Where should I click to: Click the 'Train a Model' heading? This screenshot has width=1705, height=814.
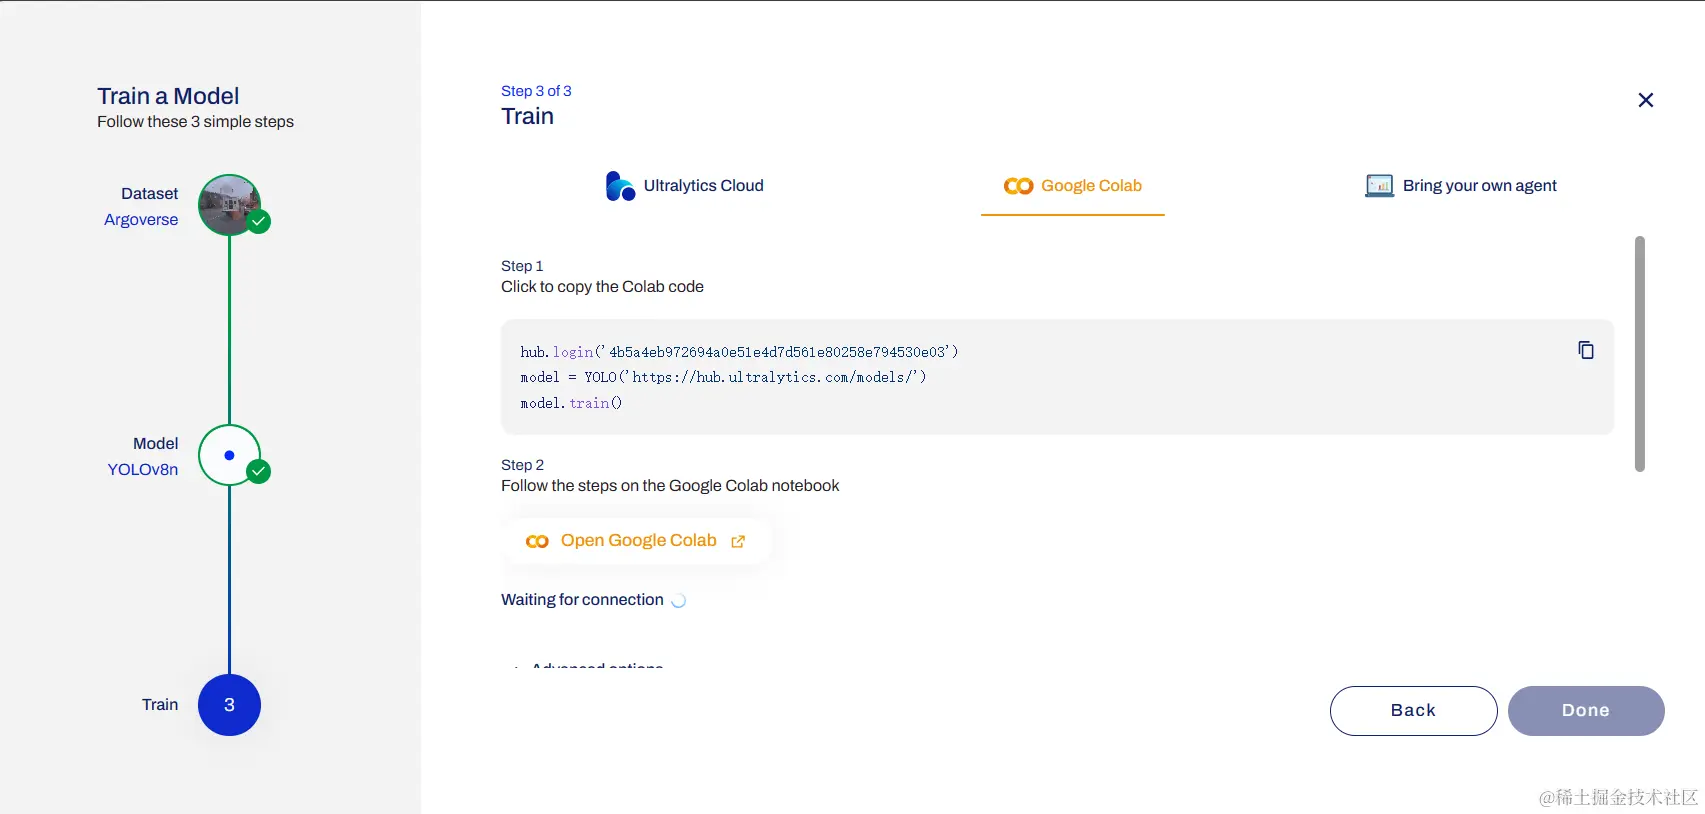point(168,96)
